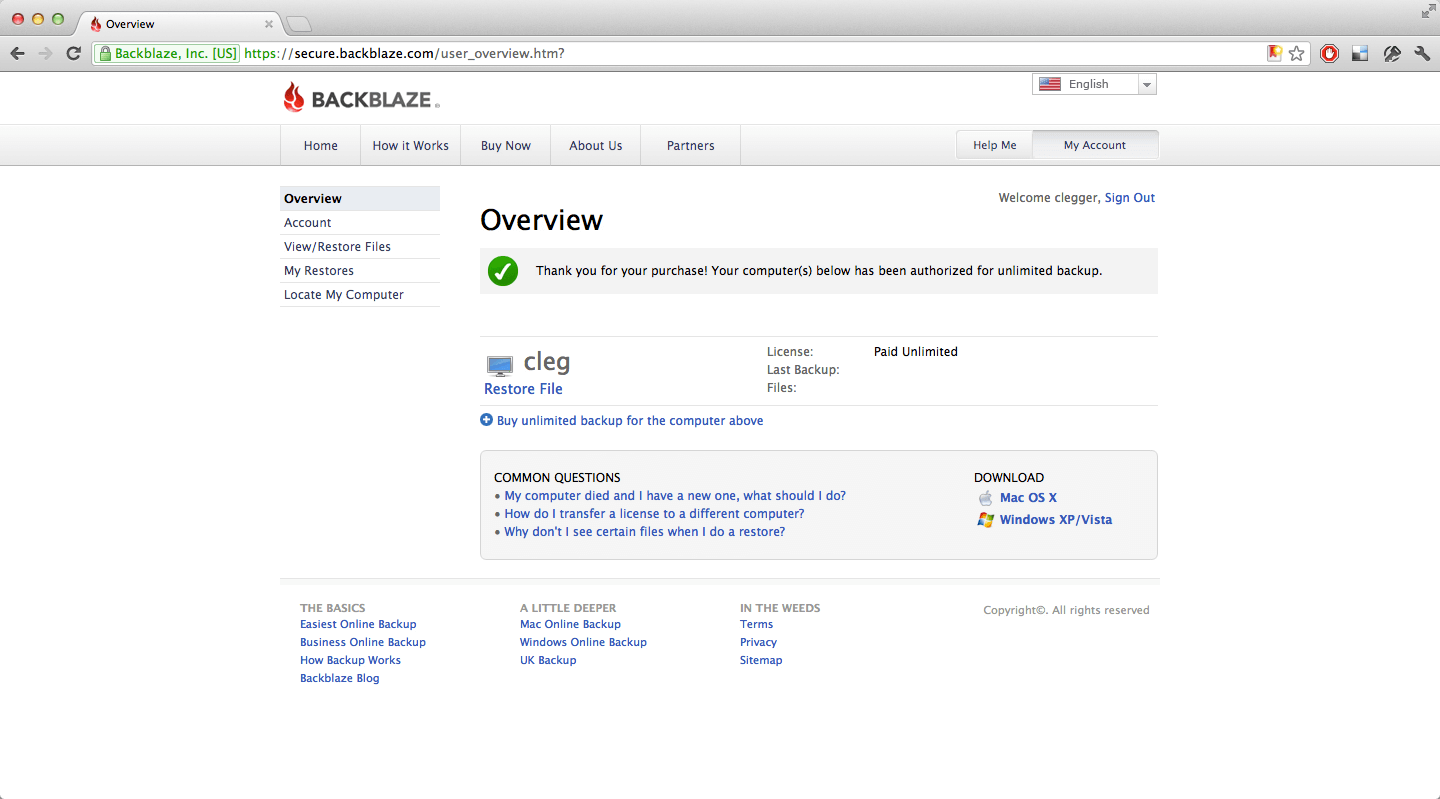Screen dimensions: 1440x799
Task: Select the My Account tab
Action: [1095, 145]
